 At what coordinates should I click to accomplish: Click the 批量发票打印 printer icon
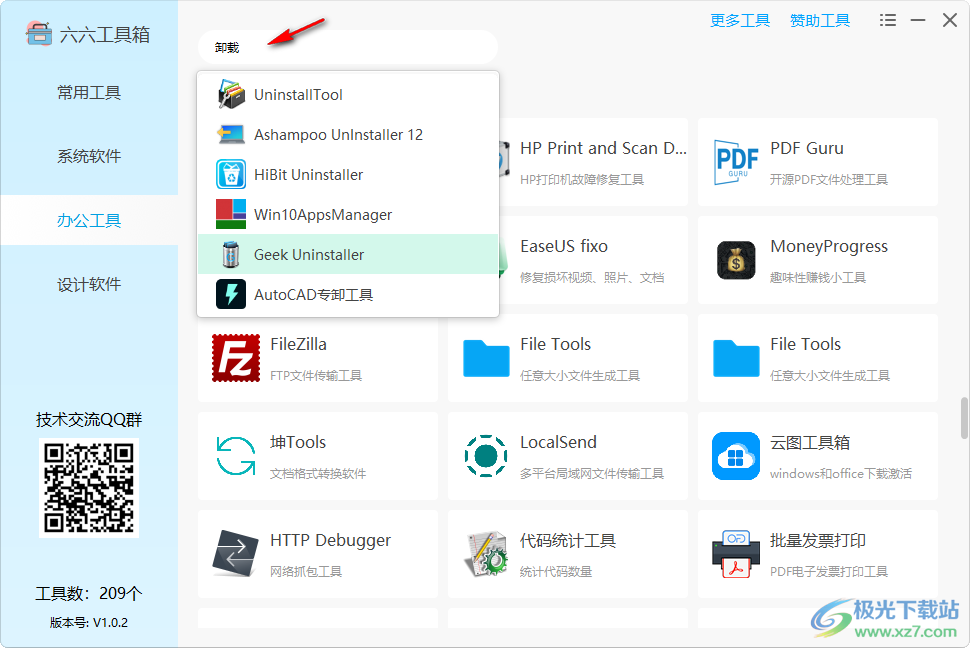point(736,553)
